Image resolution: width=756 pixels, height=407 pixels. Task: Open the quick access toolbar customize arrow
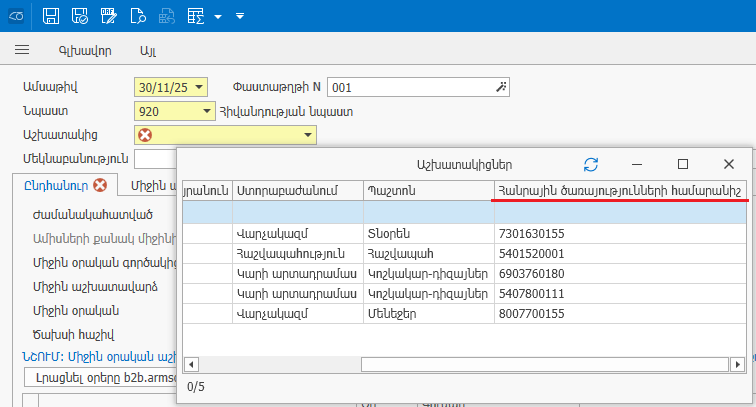240,16
